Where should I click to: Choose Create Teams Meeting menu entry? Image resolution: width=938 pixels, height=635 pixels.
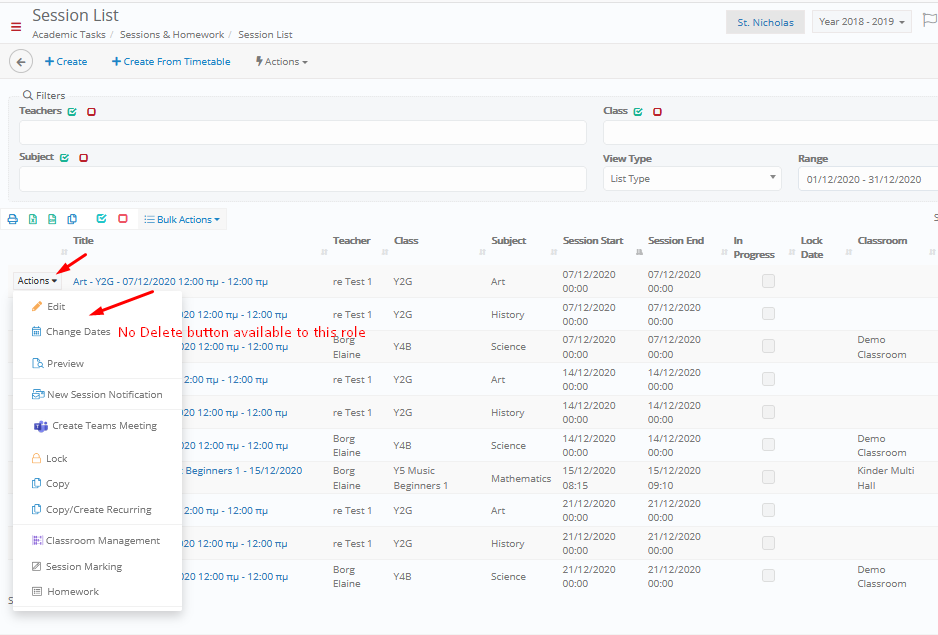click(98, 426)
